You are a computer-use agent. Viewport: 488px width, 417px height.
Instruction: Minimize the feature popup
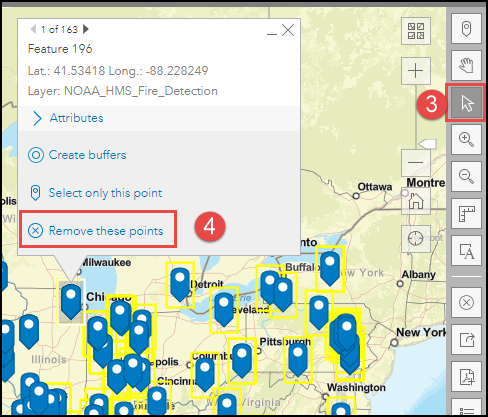click(x=272, y=34)
